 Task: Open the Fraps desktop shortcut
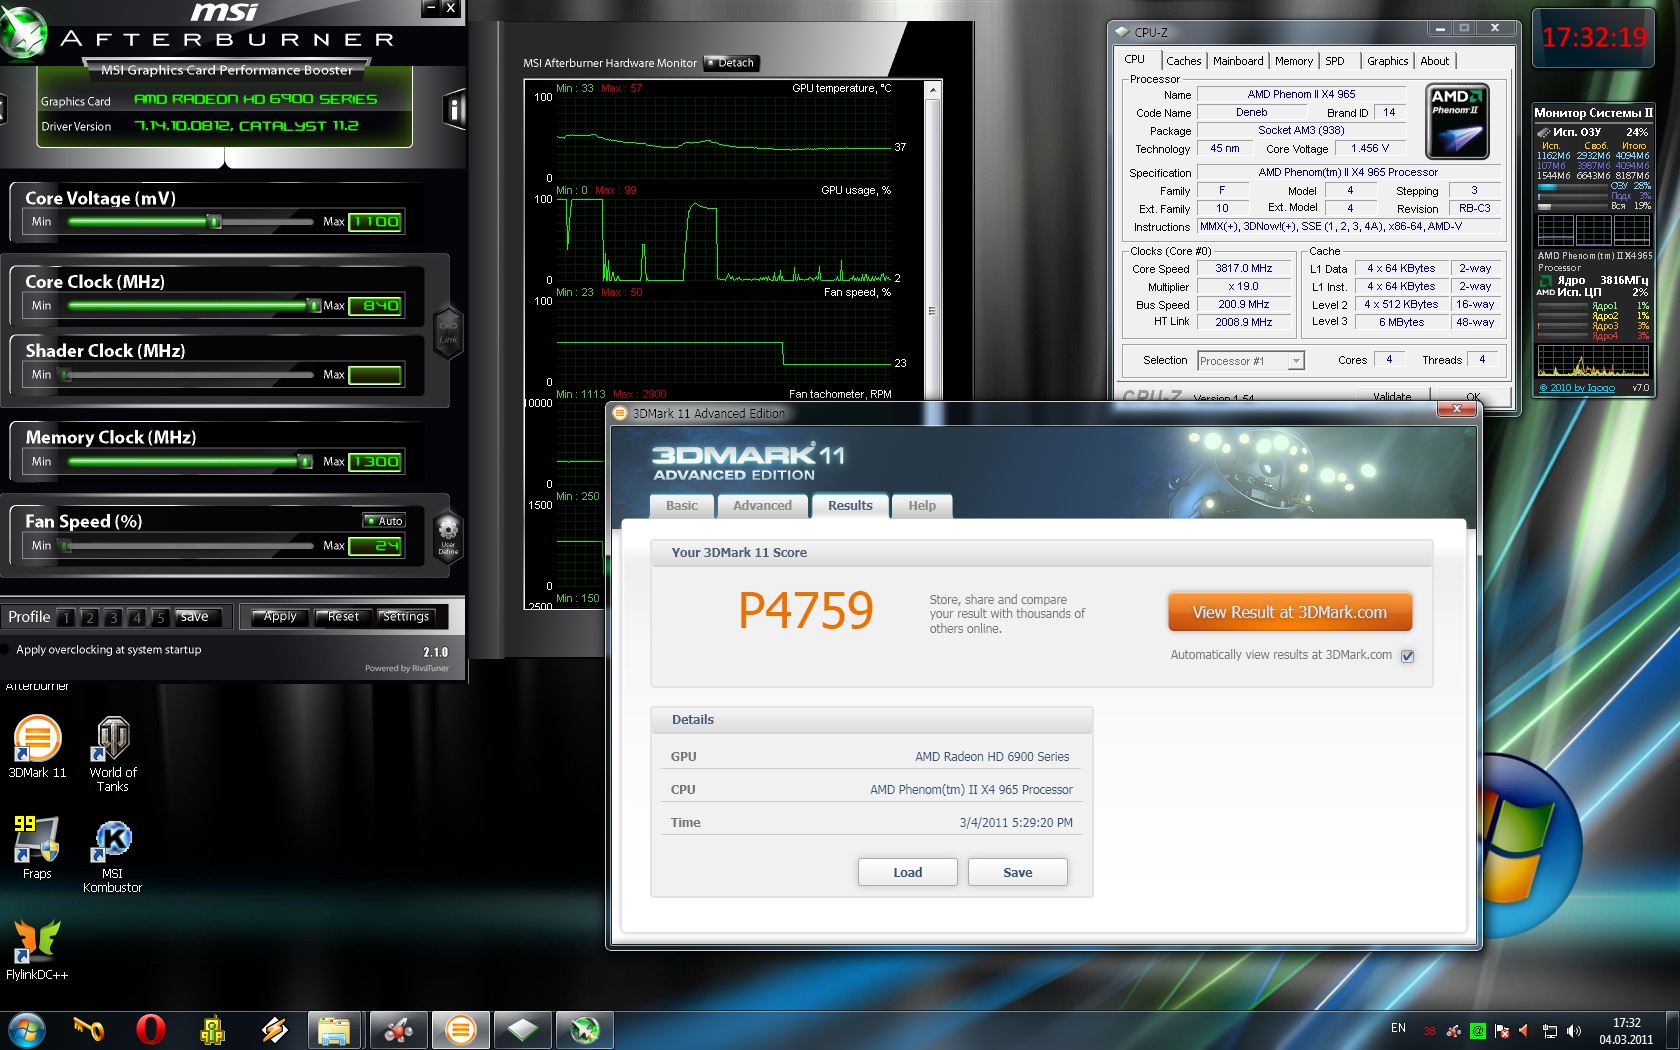(x=37, y=847)
